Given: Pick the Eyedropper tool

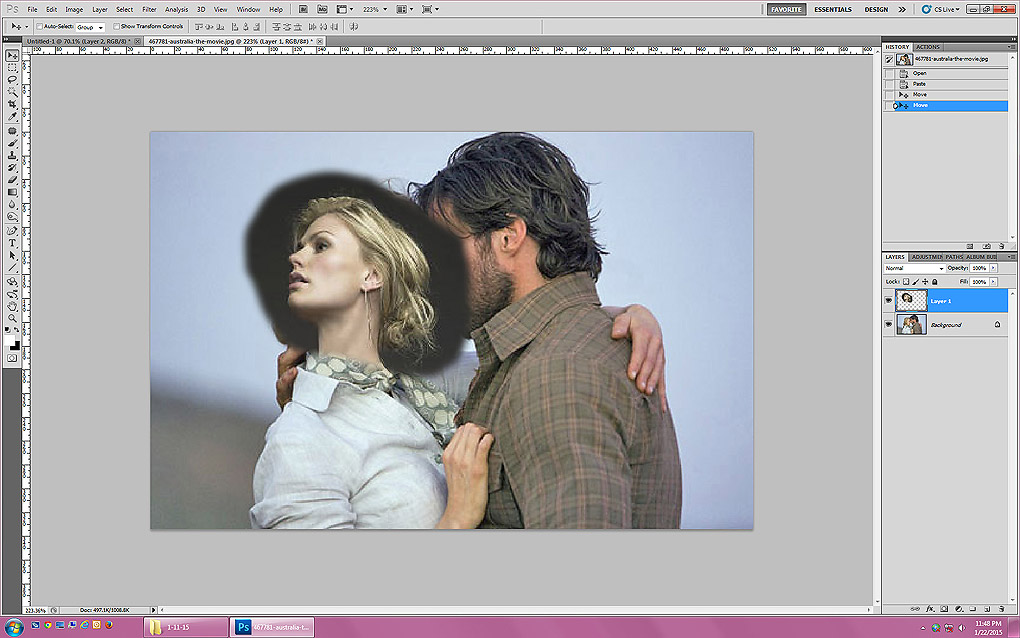Looking at the screenshot, I should 12,117.
